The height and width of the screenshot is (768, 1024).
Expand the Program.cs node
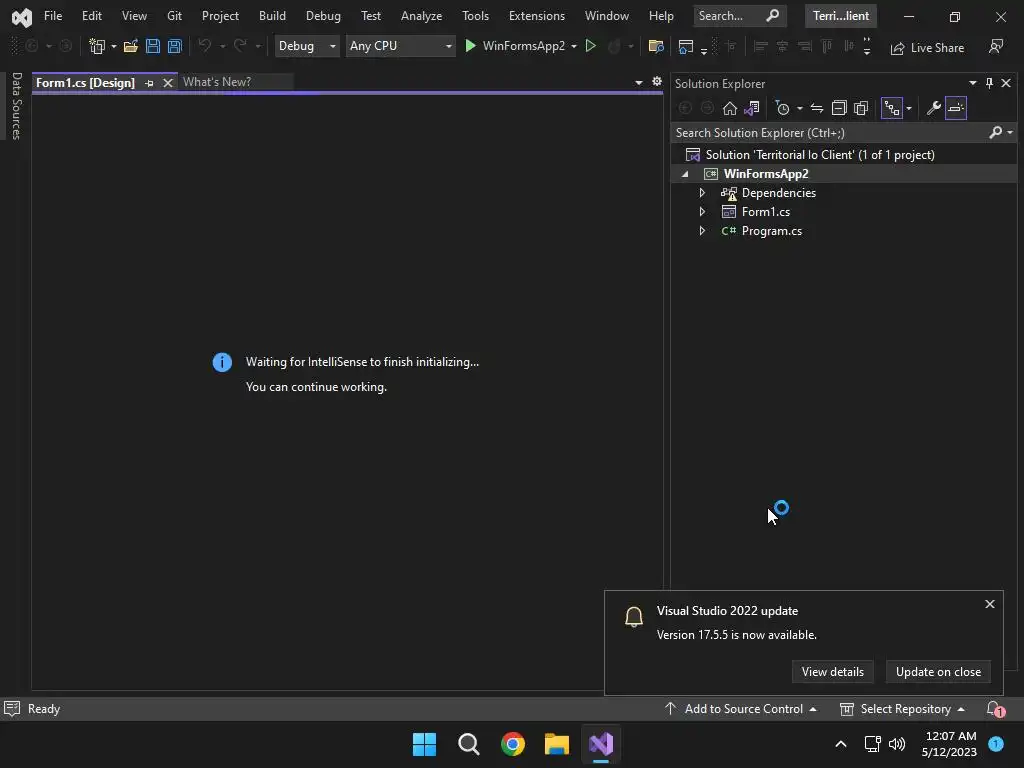[x=702, y=231]
